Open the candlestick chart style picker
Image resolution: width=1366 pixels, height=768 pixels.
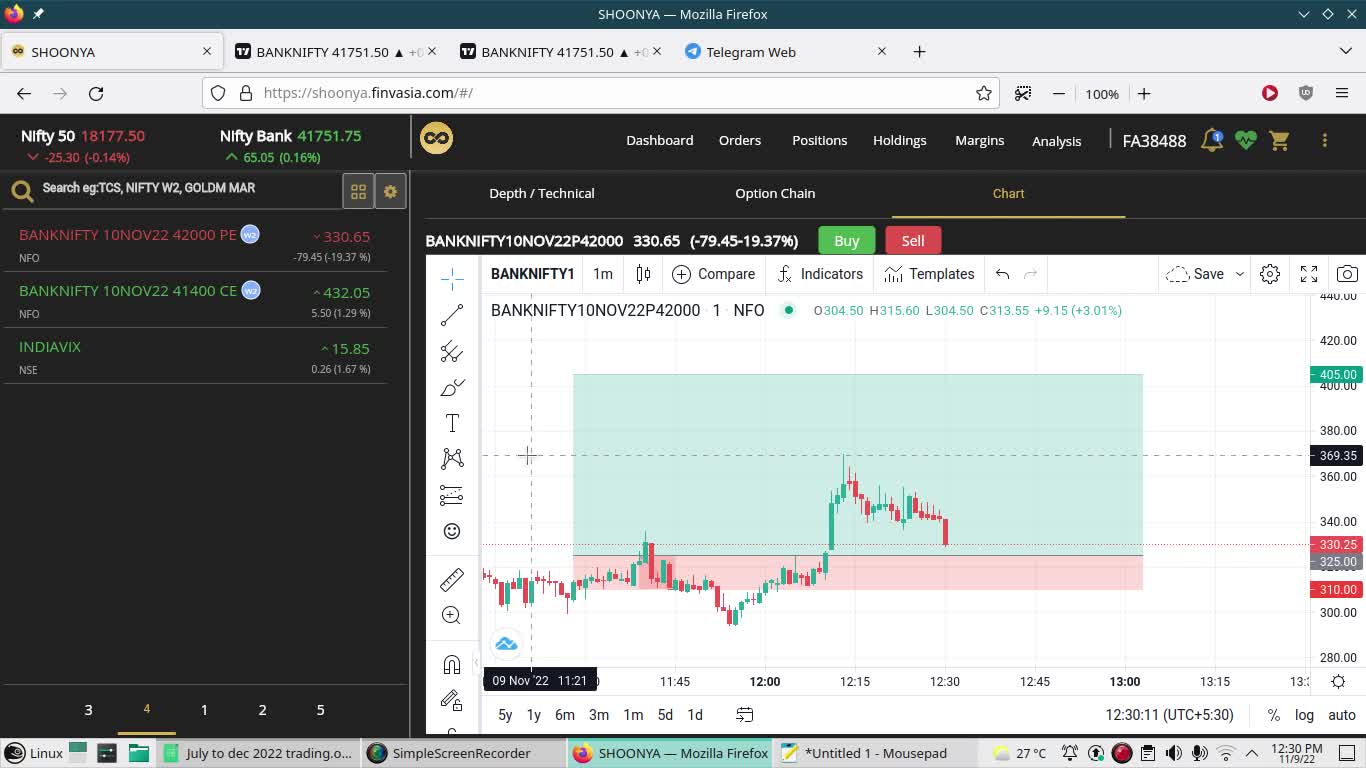(x=643, y=274)
